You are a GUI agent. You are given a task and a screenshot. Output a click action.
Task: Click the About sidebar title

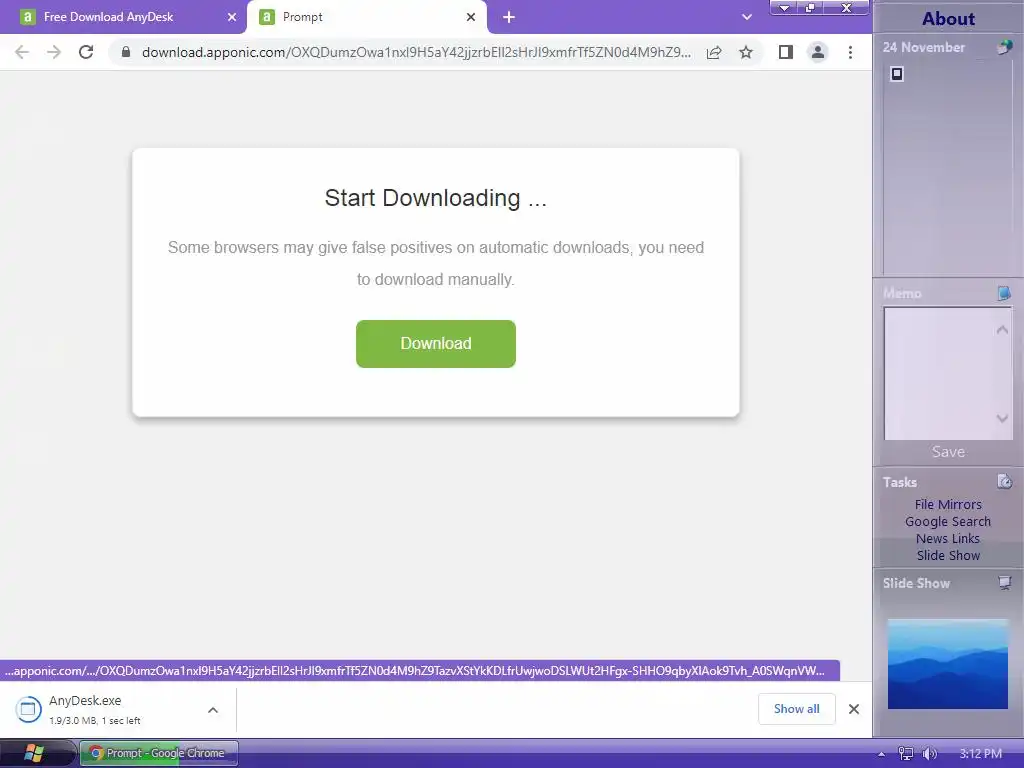point(948,18)
